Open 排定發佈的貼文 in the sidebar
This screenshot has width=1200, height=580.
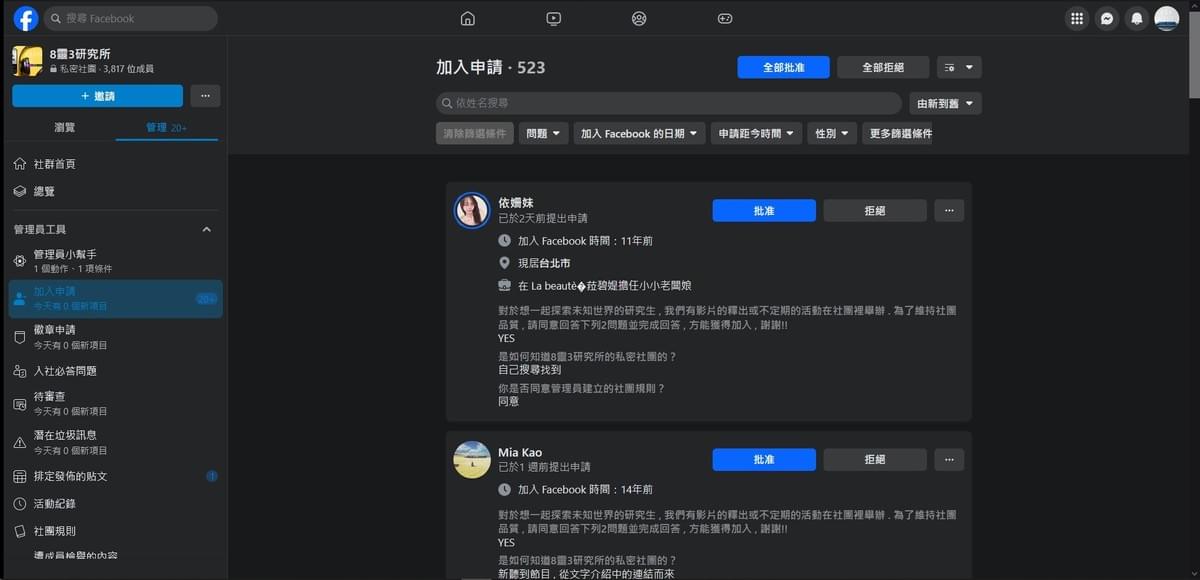(x=115, y=476)
